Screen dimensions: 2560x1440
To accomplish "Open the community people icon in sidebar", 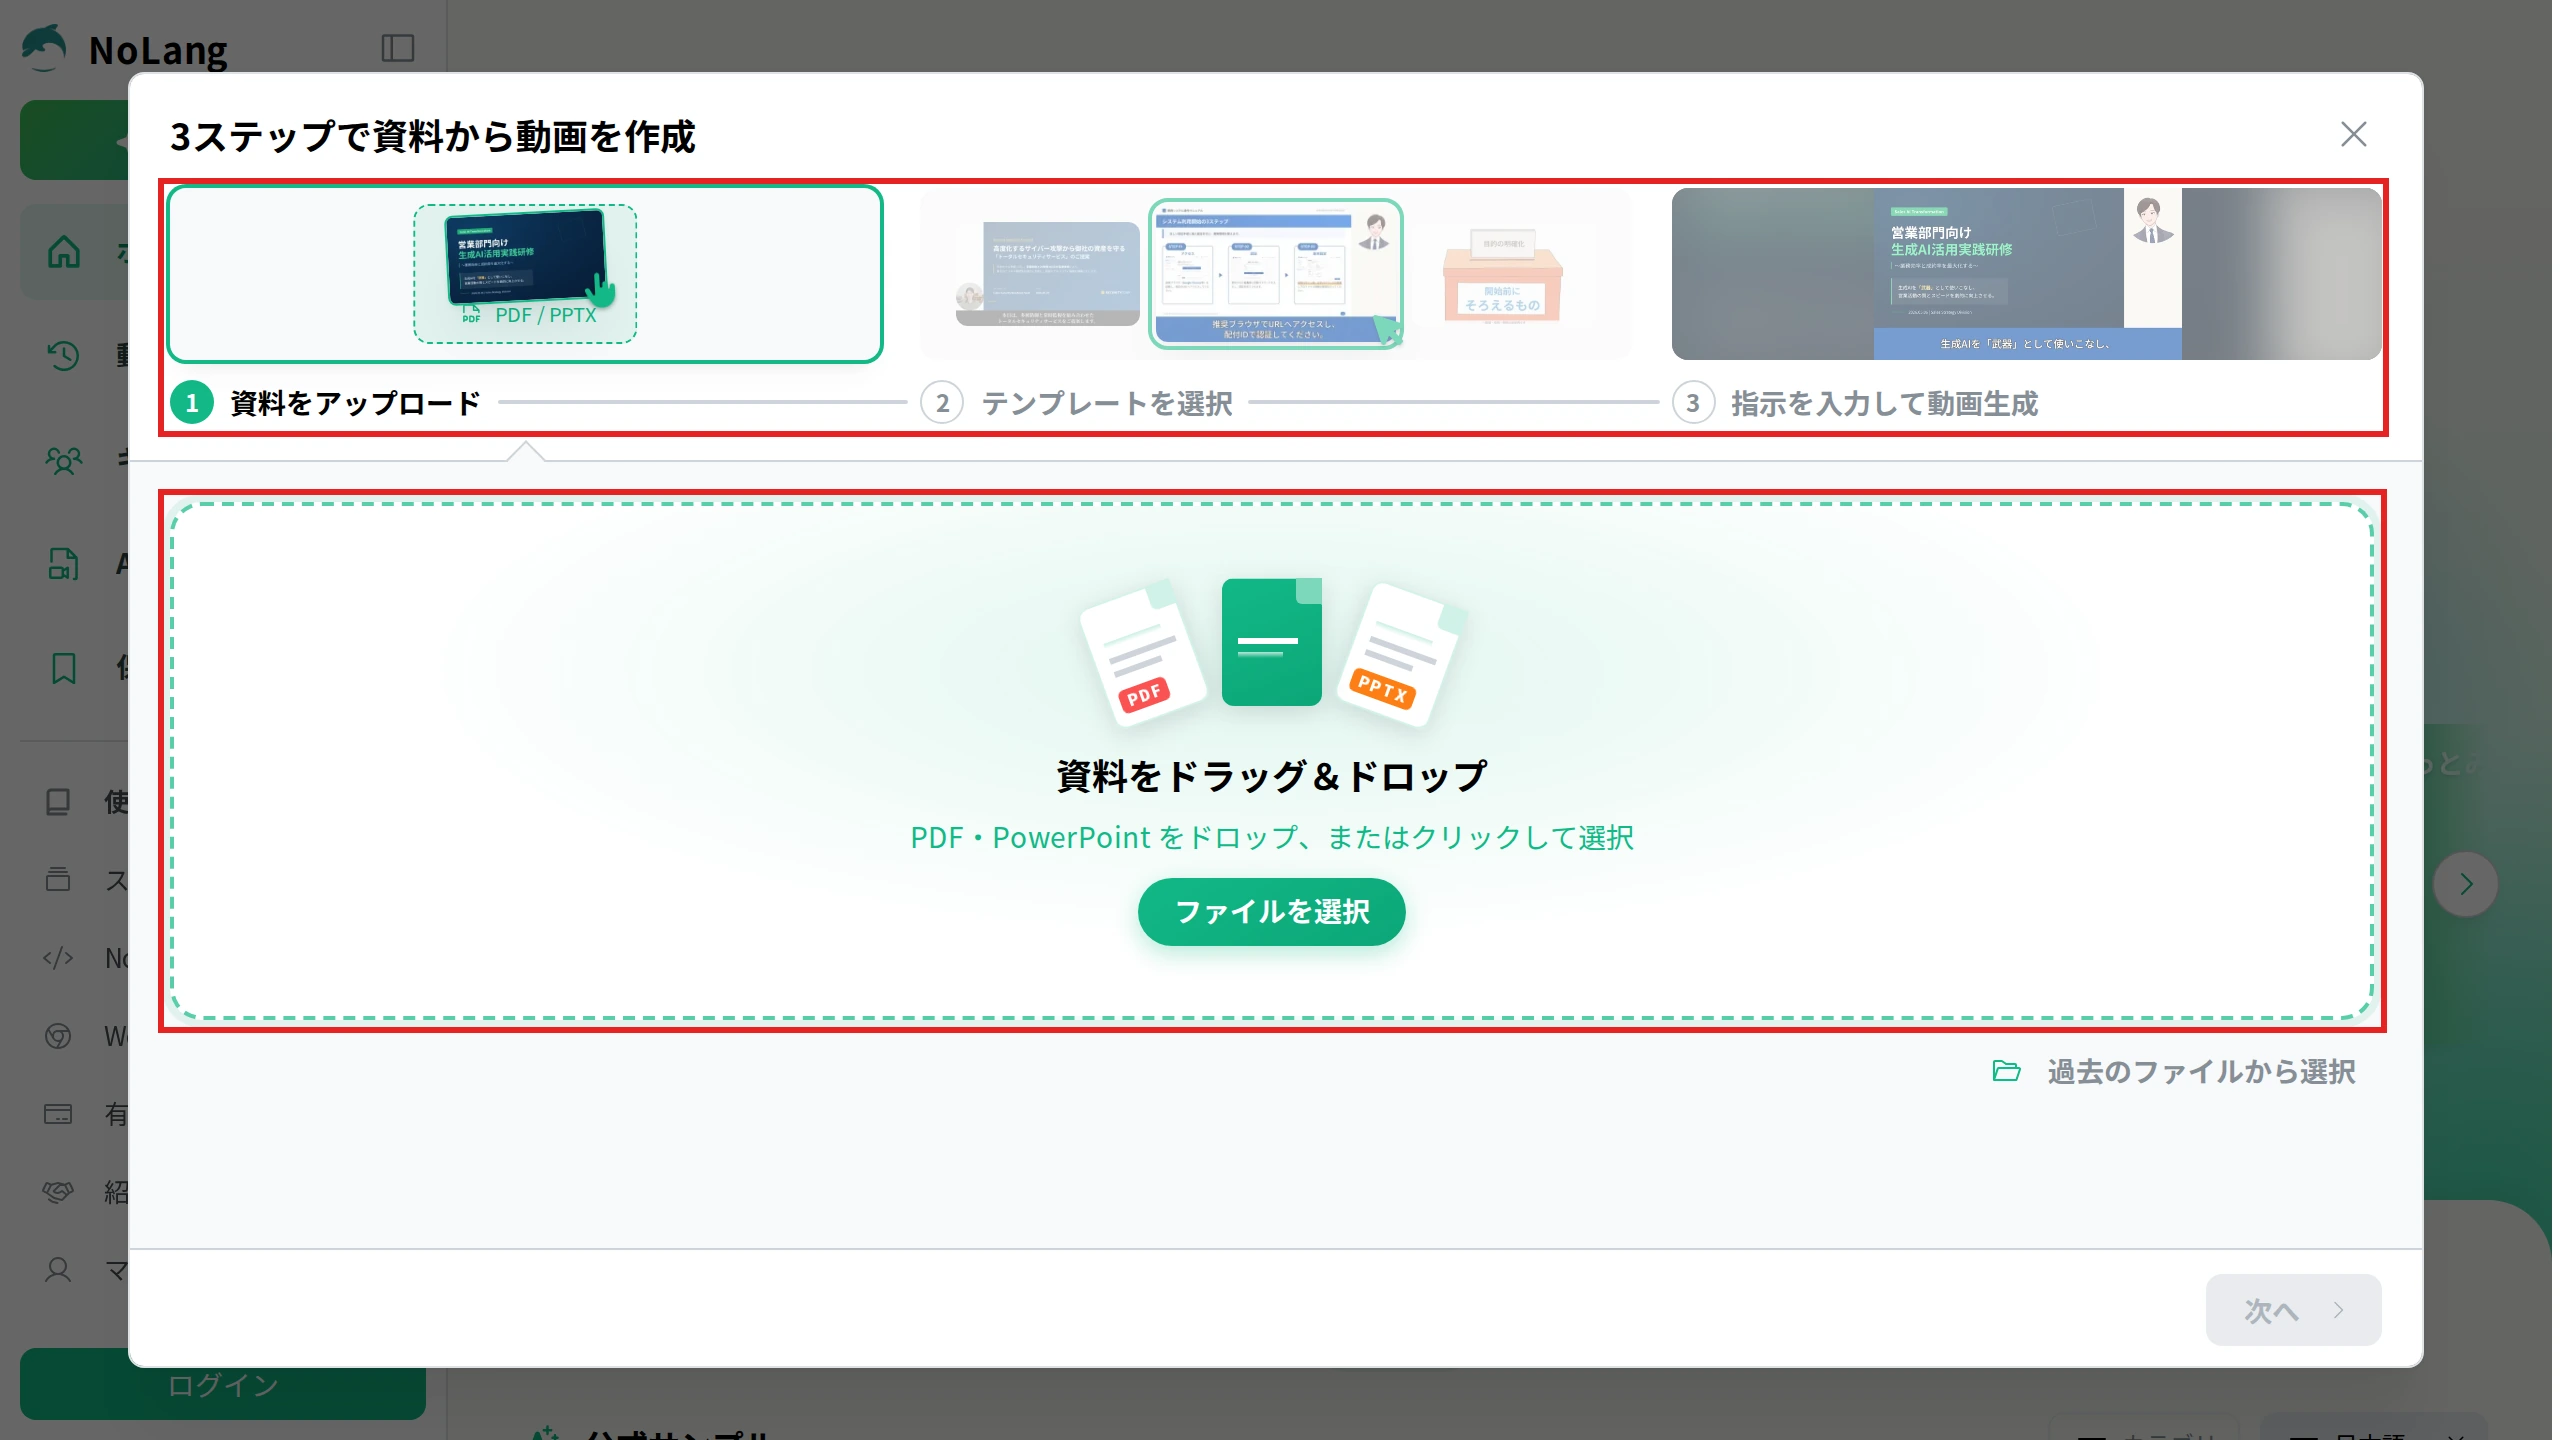I will (x=63, y=459).
